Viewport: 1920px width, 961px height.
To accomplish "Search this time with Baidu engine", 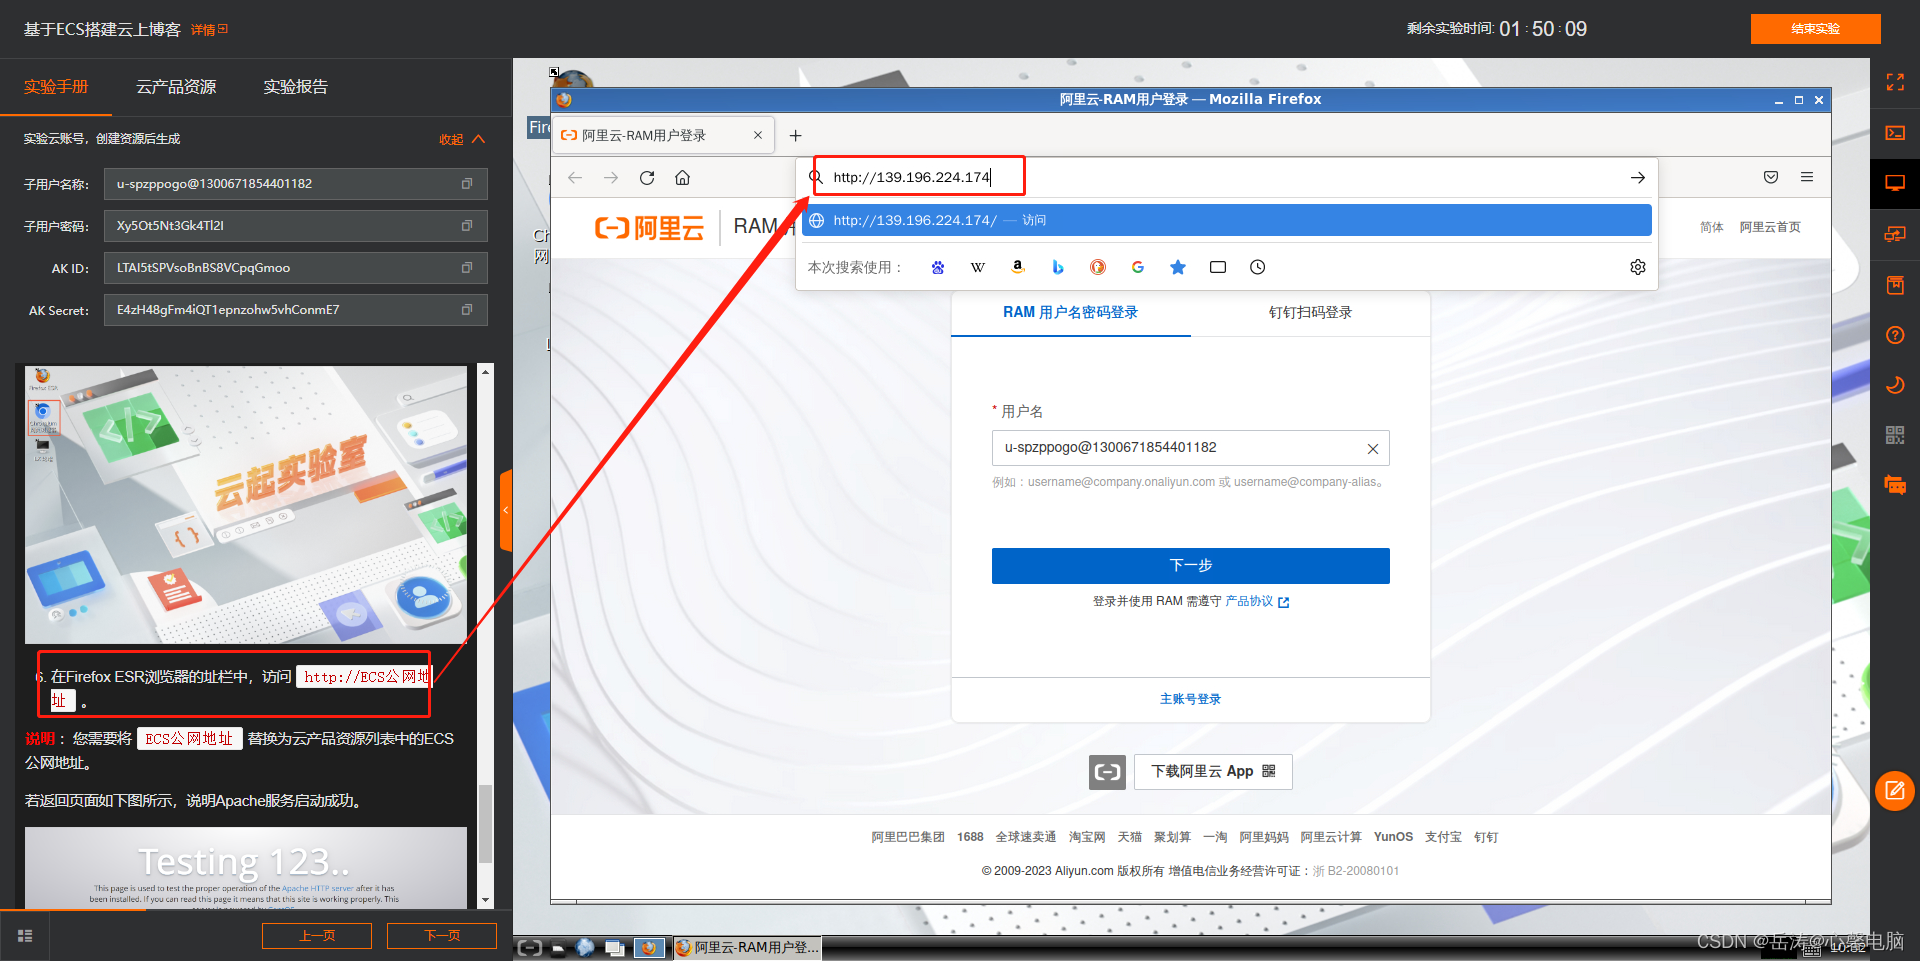I will click(x=938, y=267).
